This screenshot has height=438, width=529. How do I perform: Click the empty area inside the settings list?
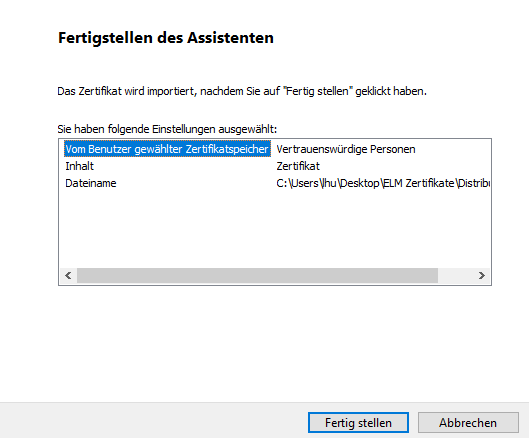coord(275,229)
